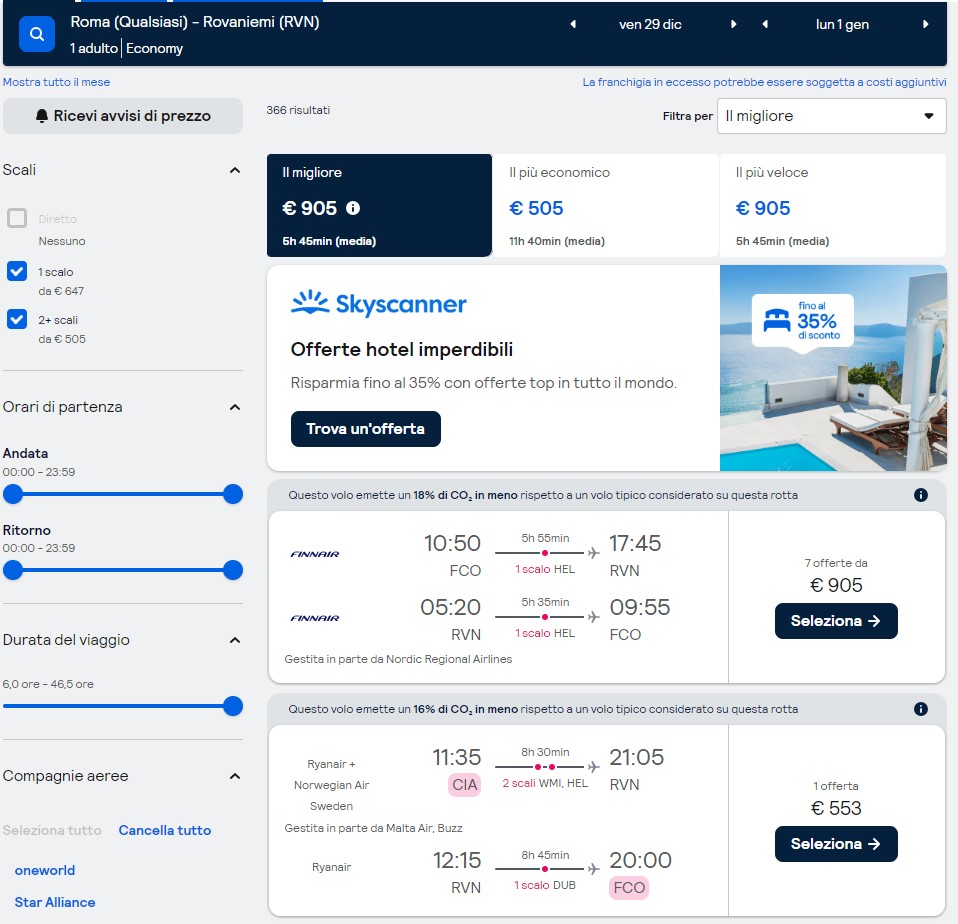The image size is (958, 924).
Task: Click the lun 1 gen return date
Action: pyautogui.click(x=842, y=24)
